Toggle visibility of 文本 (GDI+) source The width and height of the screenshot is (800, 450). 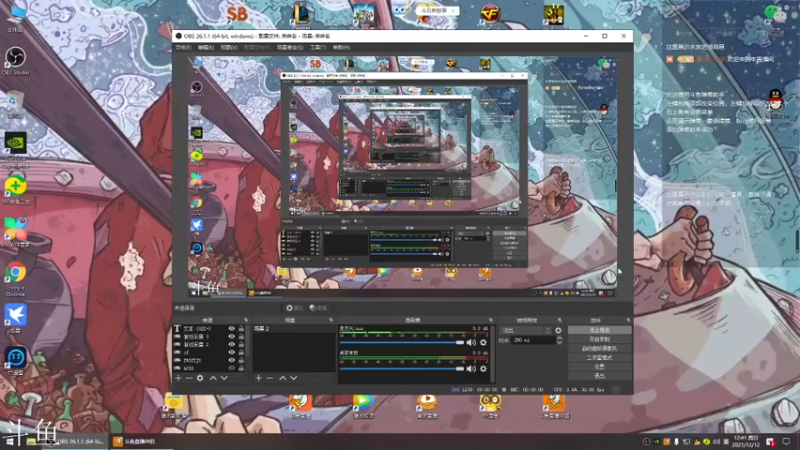232,329
